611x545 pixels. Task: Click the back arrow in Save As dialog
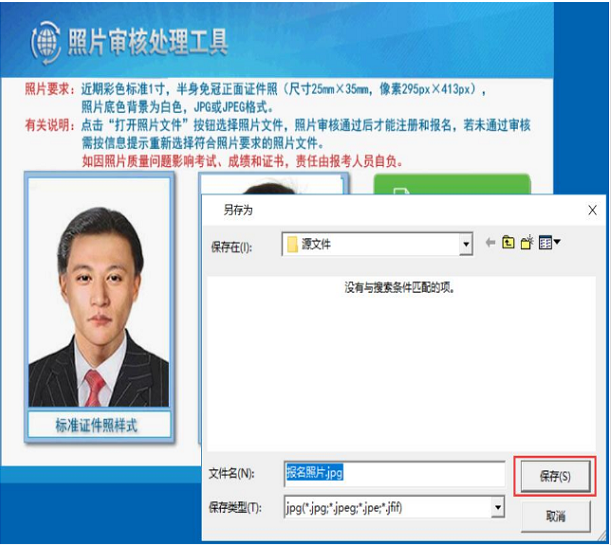pyautogui.click(x=490, y=243)
